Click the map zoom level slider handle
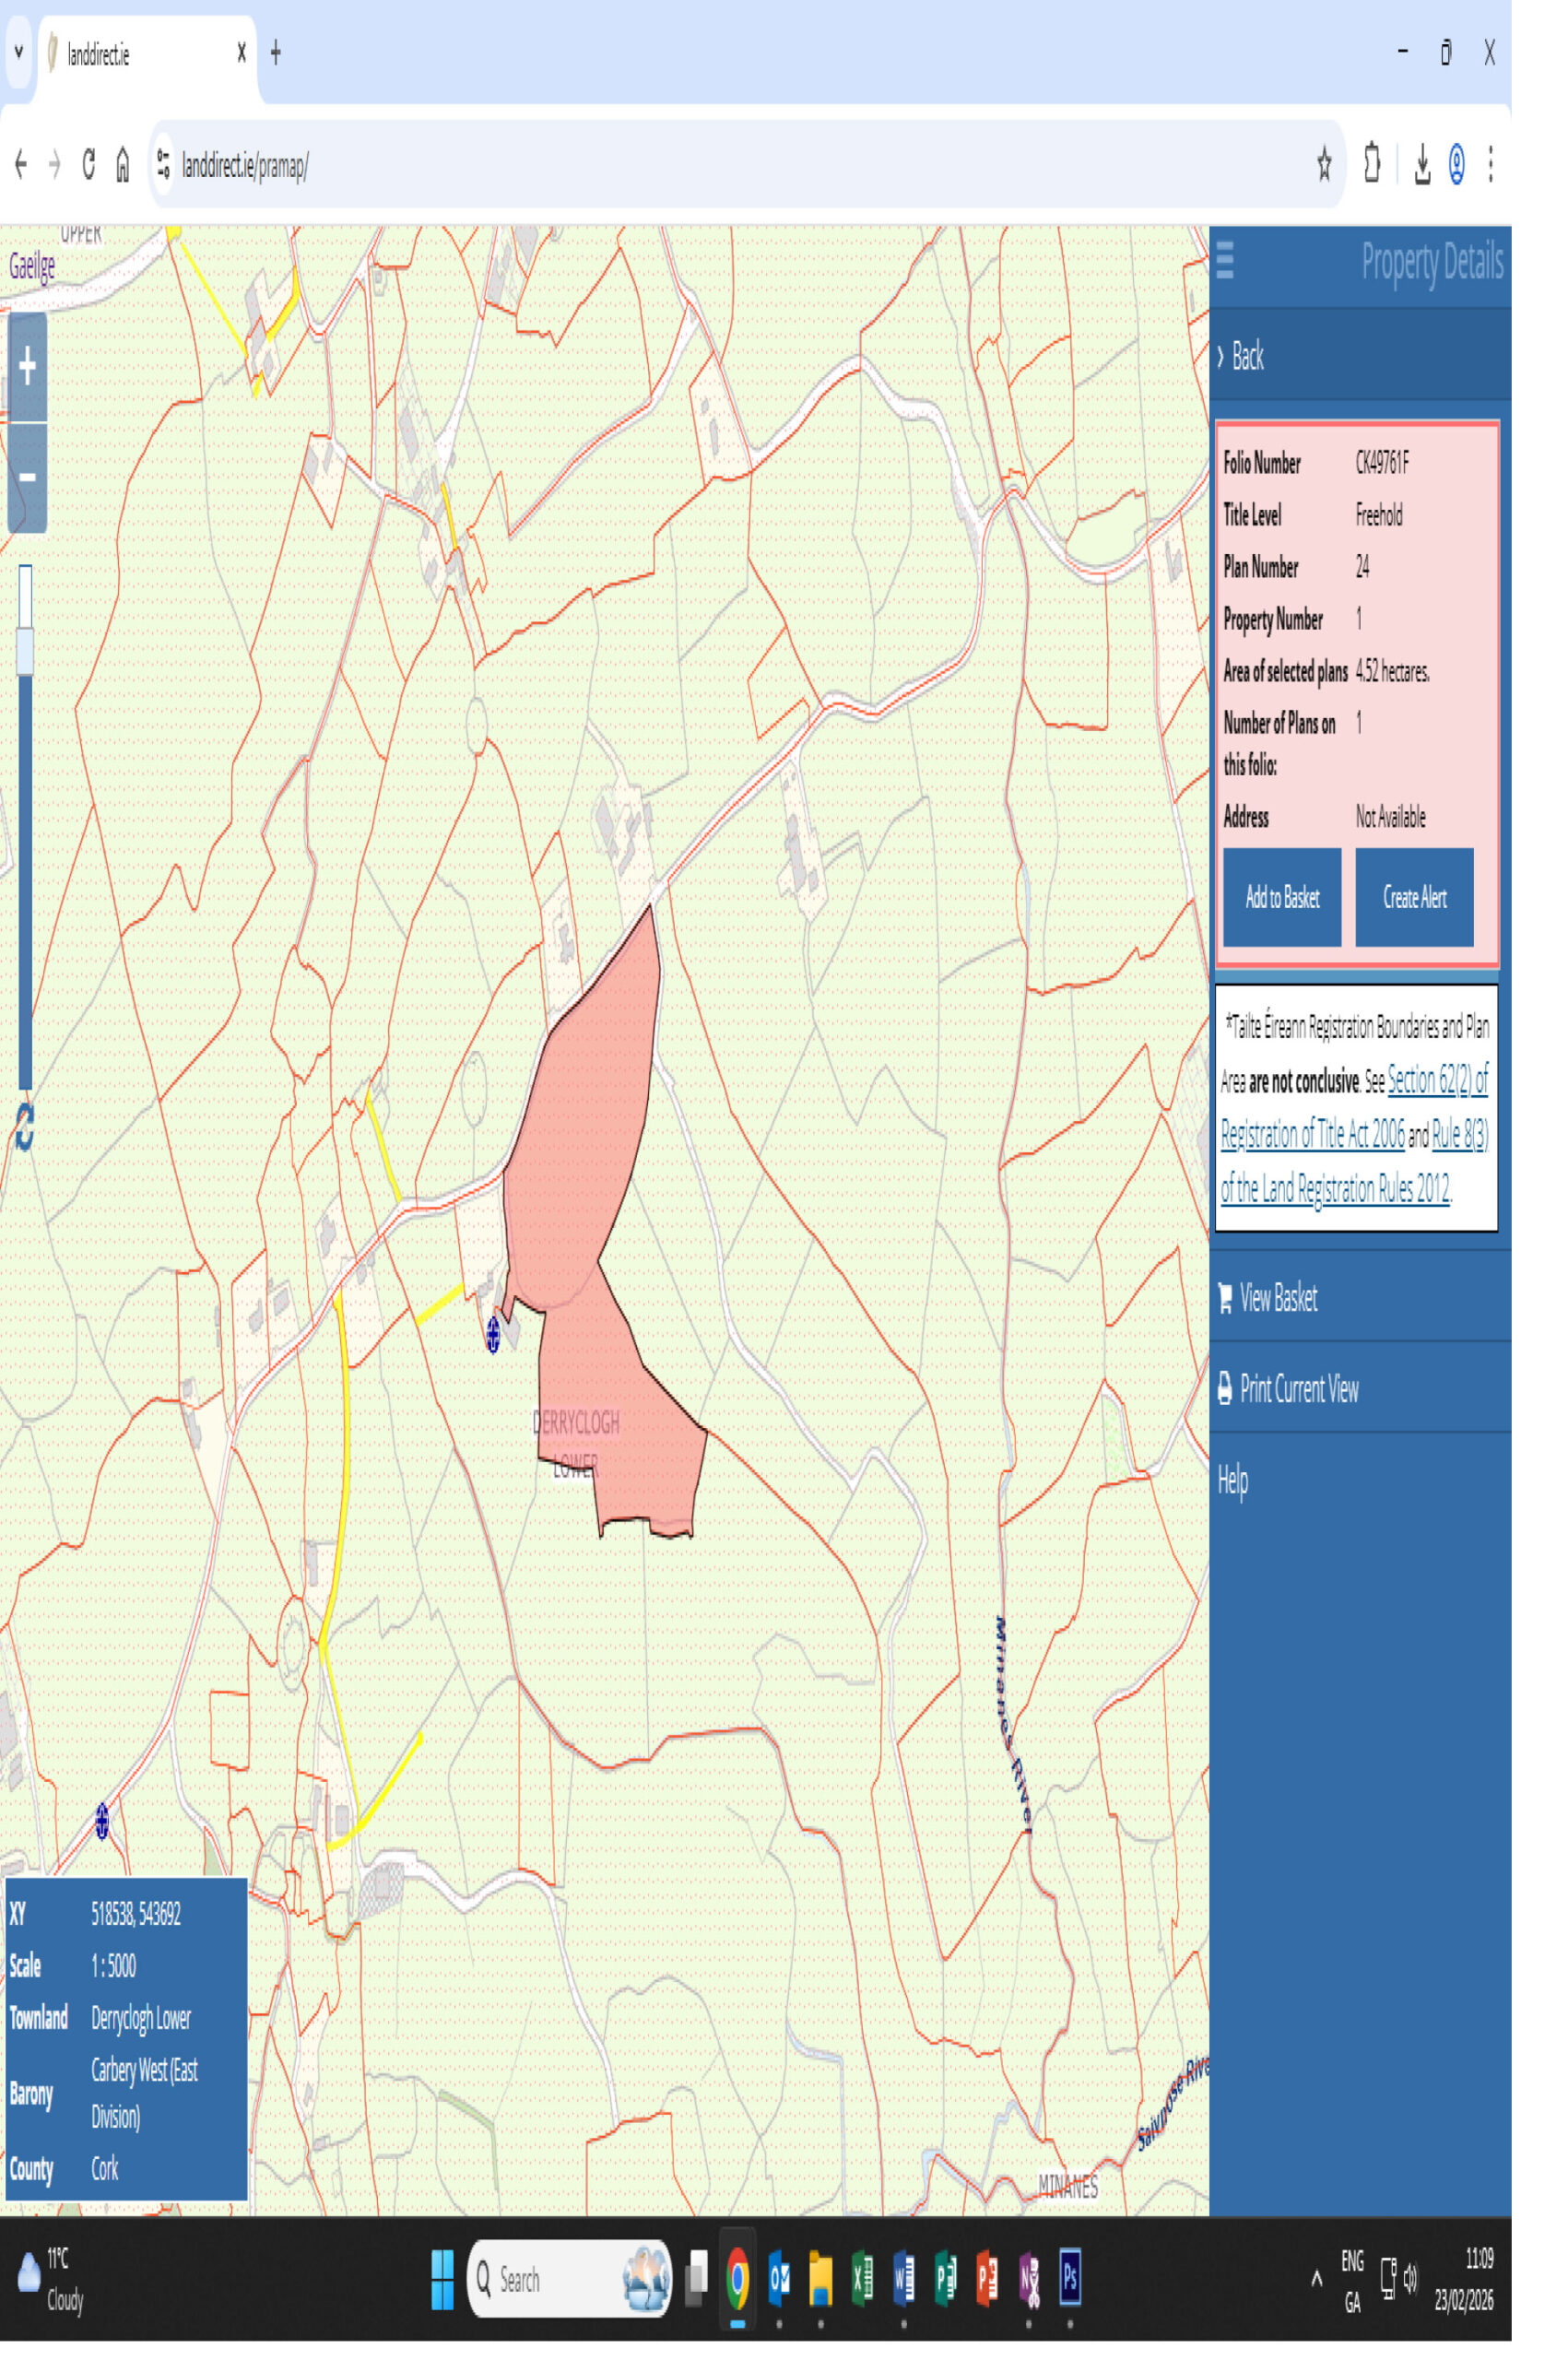Screen dimensions: 1568x2360 tap(25, 651)
